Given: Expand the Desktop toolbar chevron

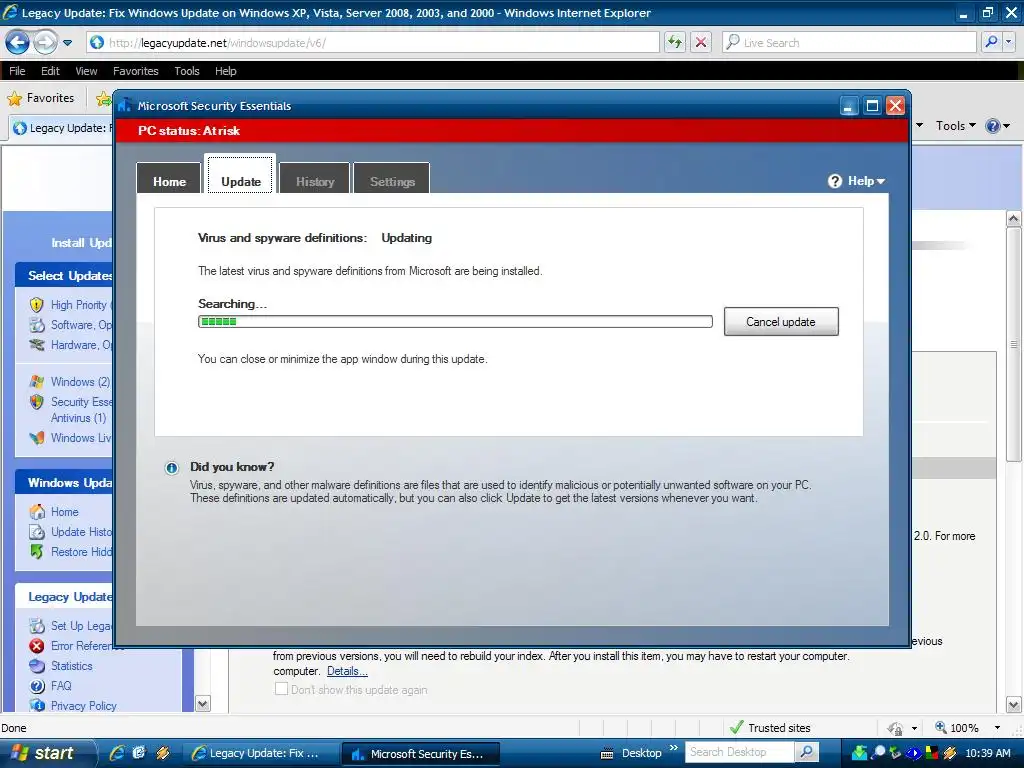Looking at the screenshot, I should click(673, 748).
